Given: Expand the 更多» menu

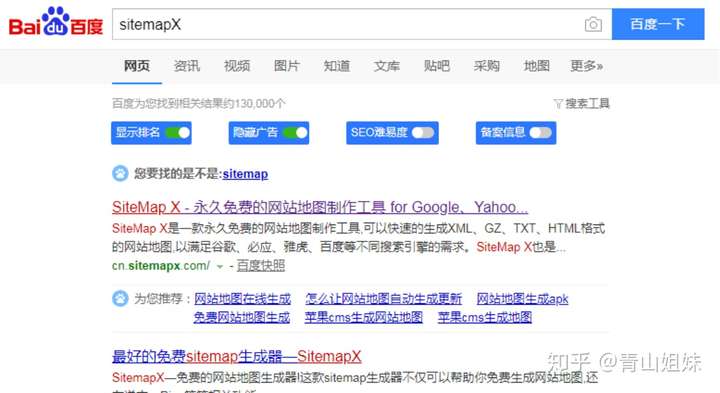Looking at the screenshot, I should (586, 66).
